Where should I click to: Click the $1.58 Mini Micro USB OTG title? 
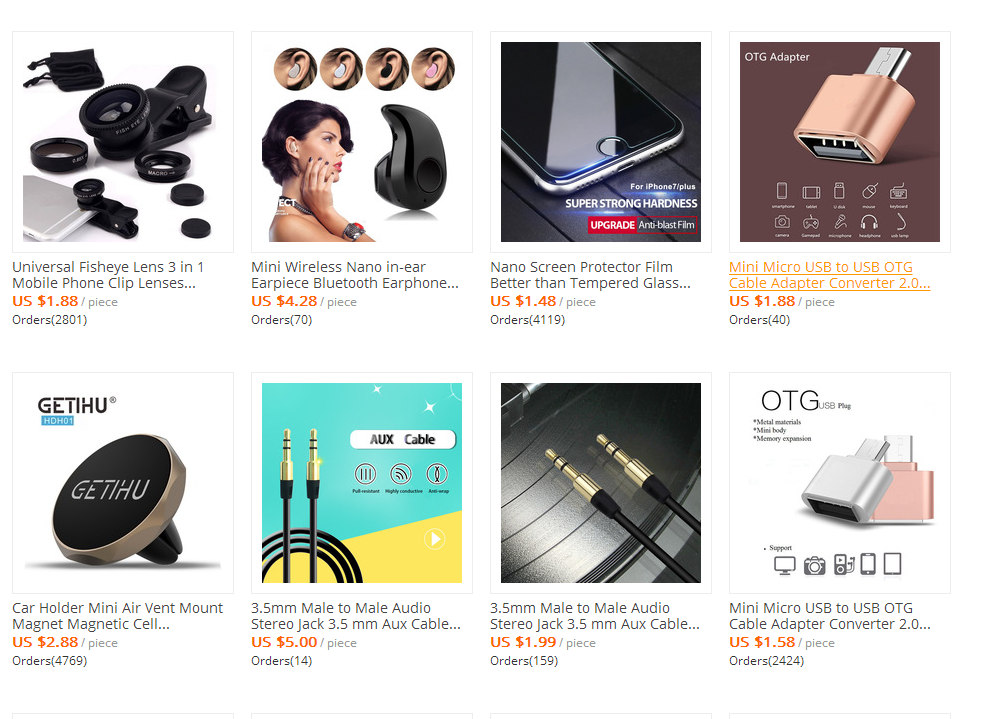tap(830, 616)
